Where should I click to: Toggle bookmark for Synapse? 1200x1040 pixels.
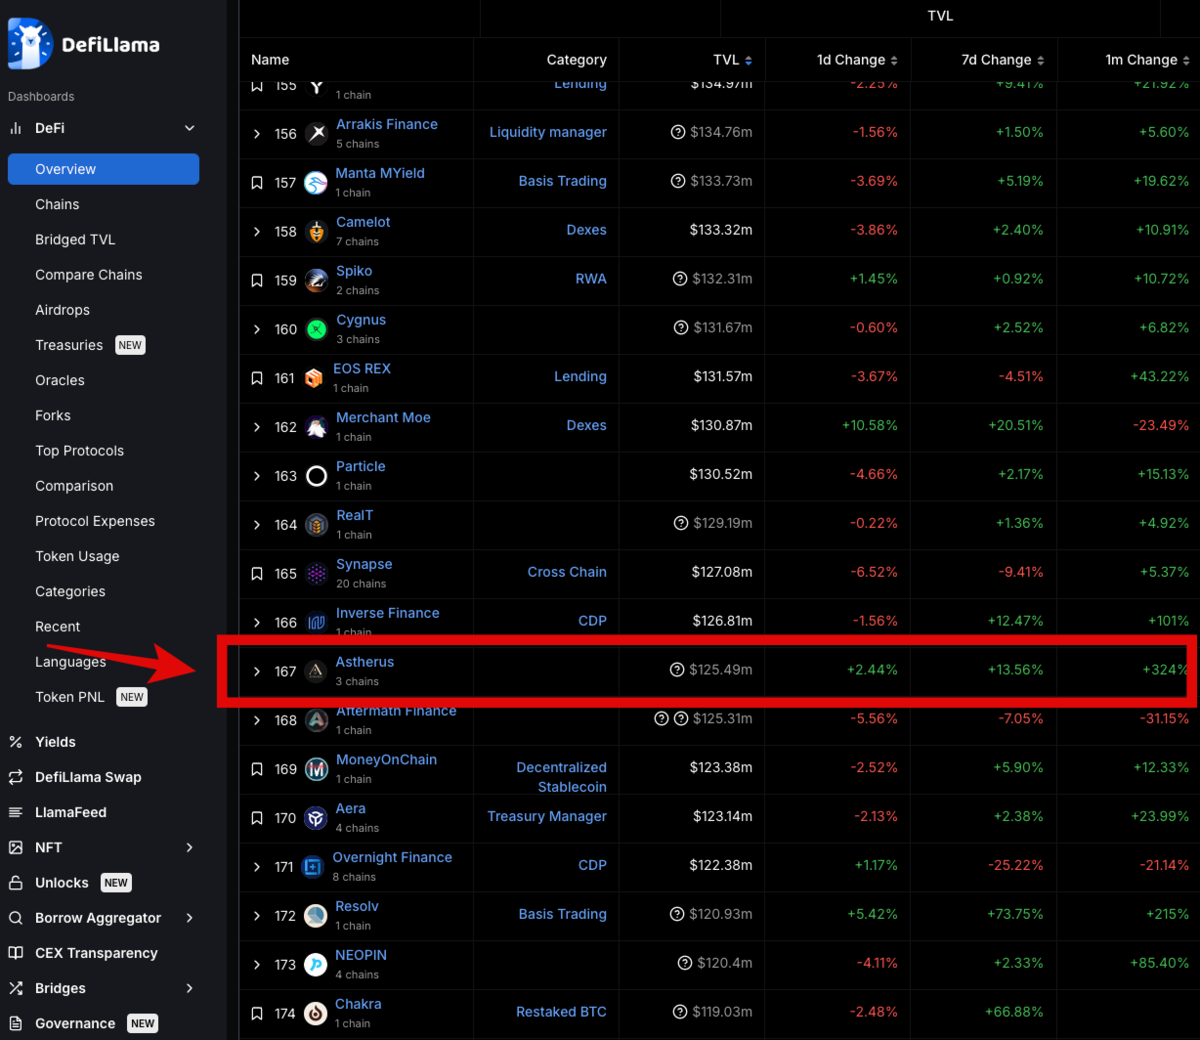tap(257, 574)
